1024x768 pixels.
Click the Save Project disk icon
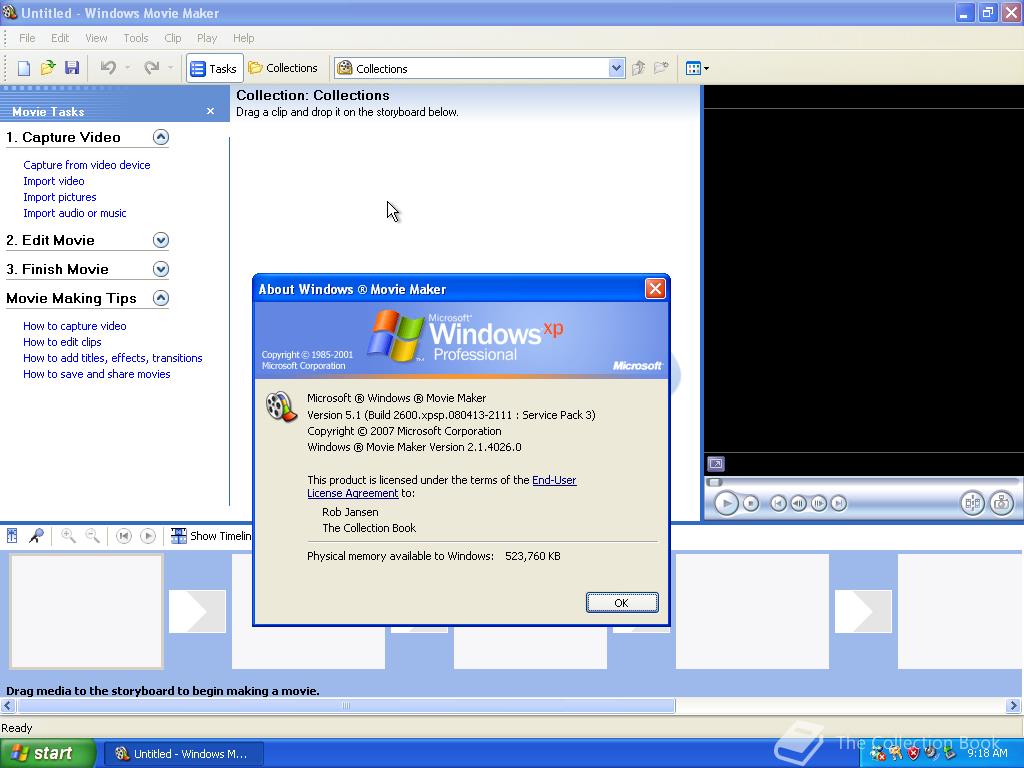pos(72,68)
